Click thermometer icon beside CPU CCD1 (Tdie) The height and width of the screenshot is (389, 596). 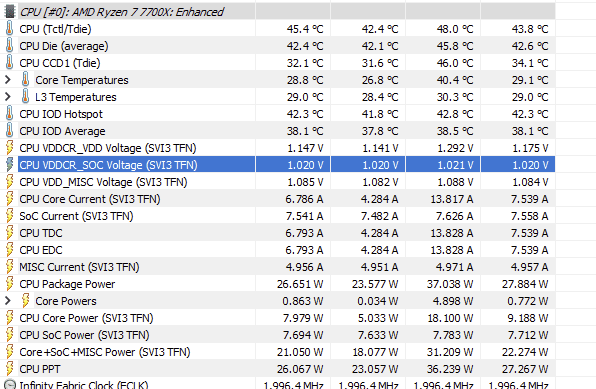tap(10, 63)
